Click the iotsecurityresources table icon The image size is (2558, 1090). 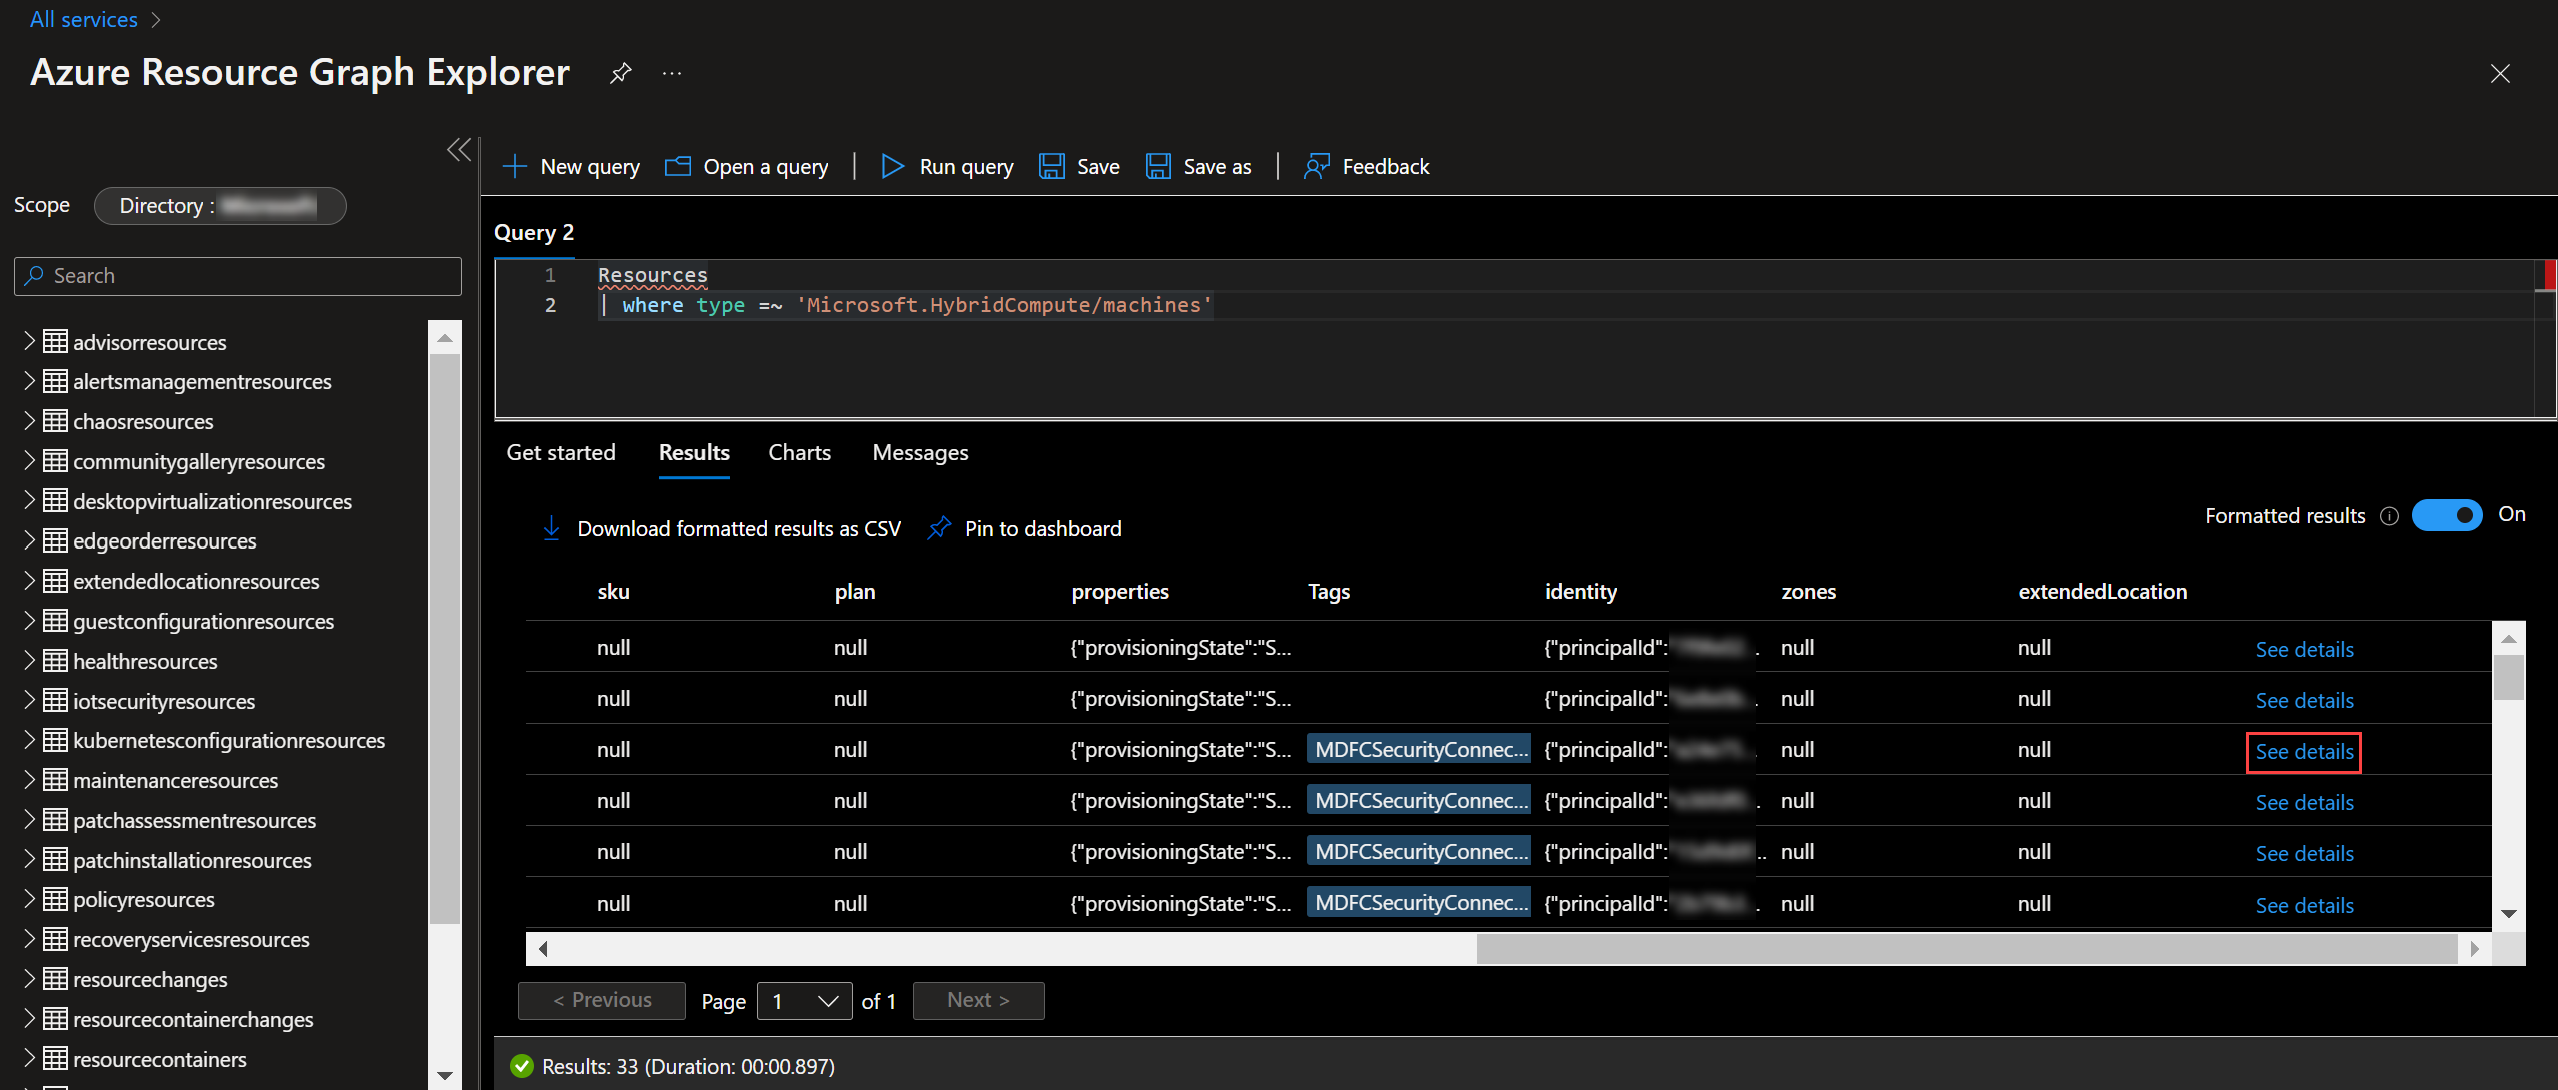(x=56, y=701)
